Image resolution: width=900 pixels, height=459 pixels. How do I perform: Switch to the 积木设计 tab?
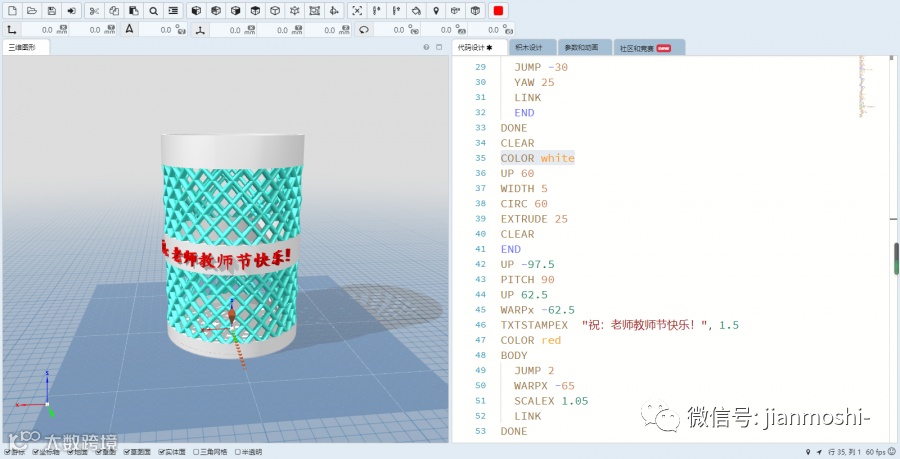pos(529,47)
